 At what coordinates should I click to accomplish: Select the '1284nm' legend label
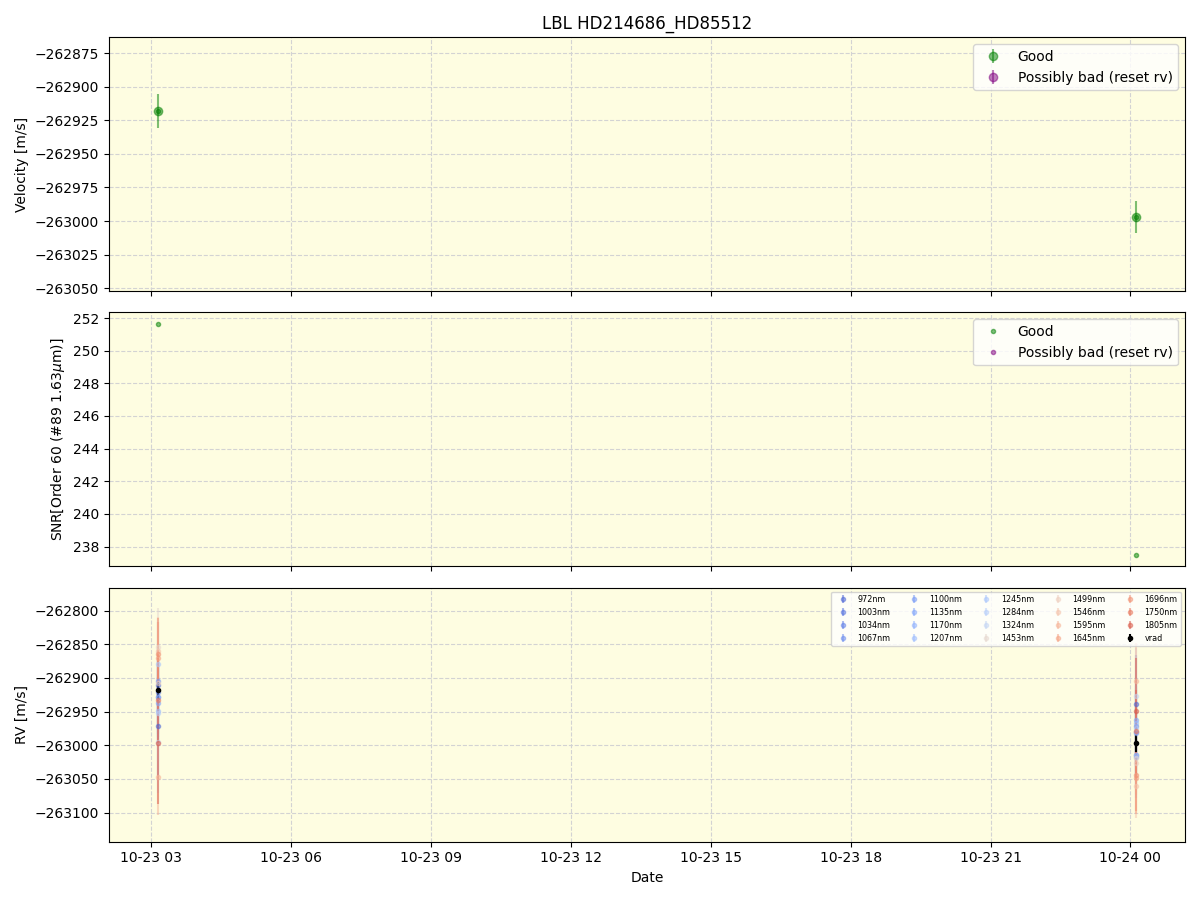pos(1018,612)
